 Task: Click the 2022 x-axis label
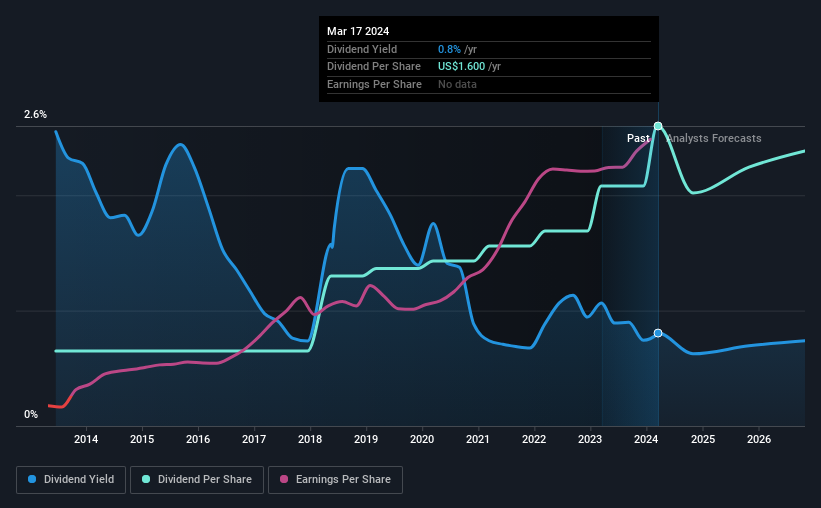click(x=534, y=439)
